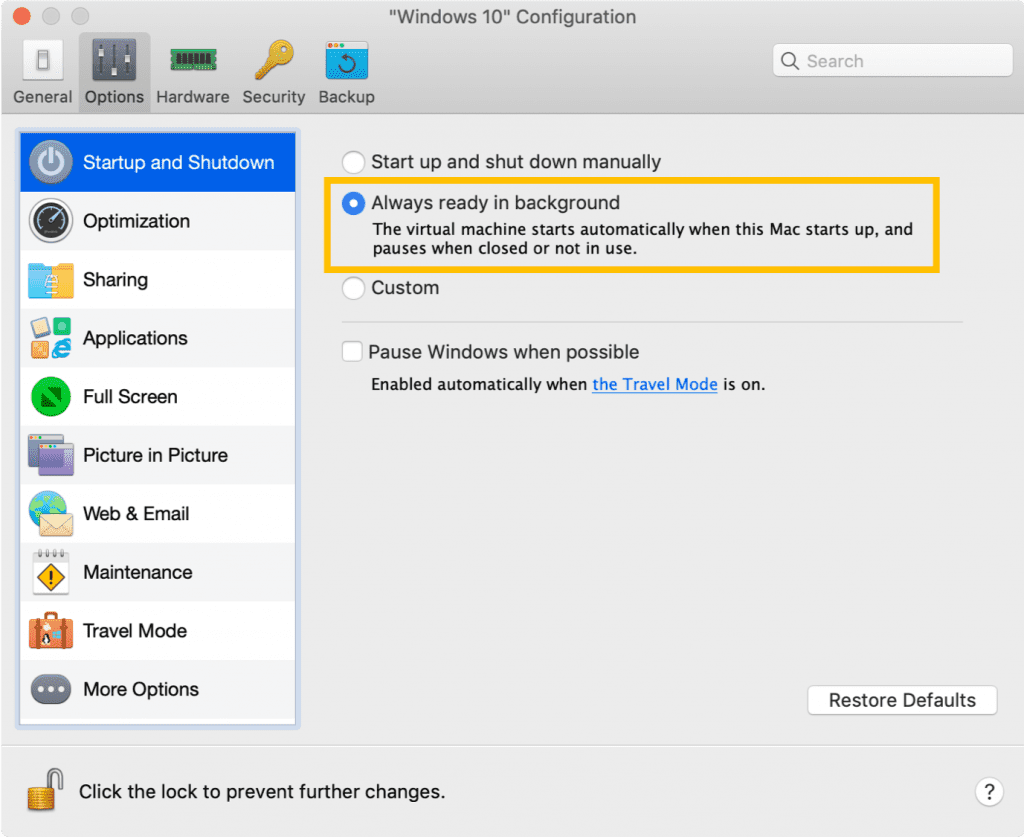Click the Restore Defaults button
1024x837 pixels.
point(901,700)
